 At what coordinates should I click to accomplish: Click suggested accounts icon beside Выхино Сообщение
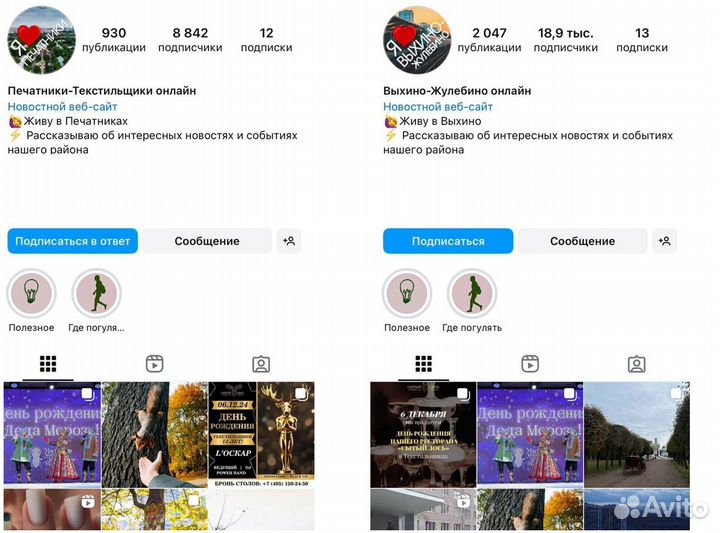[x=664, y=241]
